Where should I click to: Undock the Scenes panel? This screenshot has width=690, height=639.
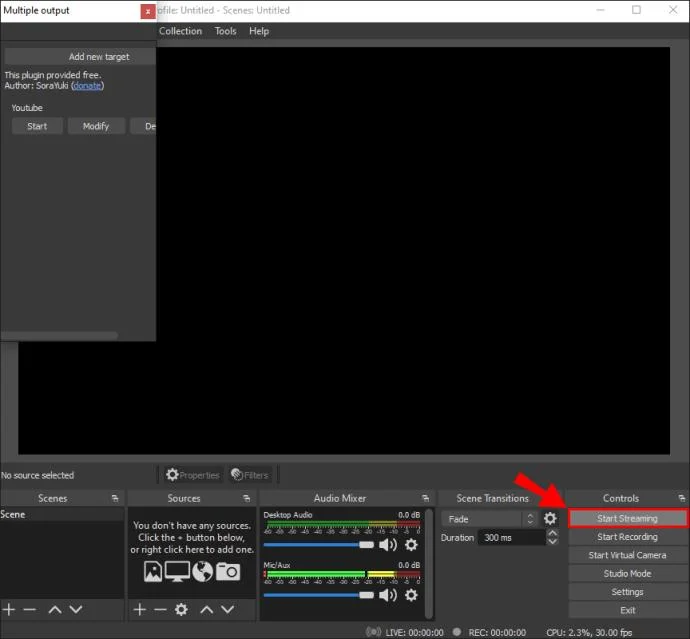coord(115,498)
